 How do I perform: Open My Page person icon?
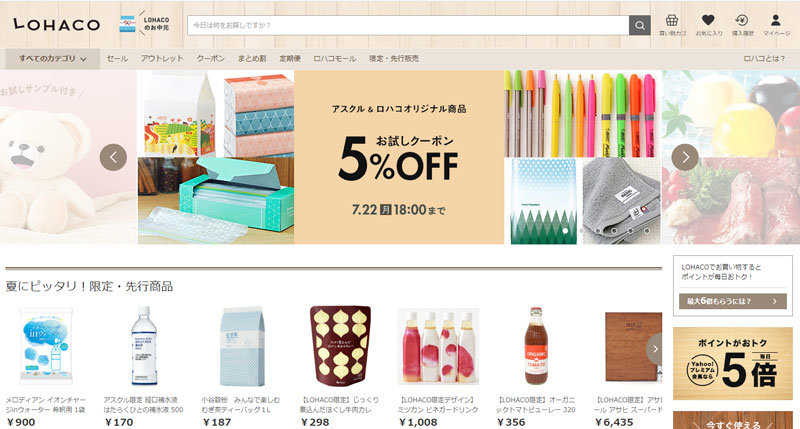pyautogui.click(x=776, y=25)
